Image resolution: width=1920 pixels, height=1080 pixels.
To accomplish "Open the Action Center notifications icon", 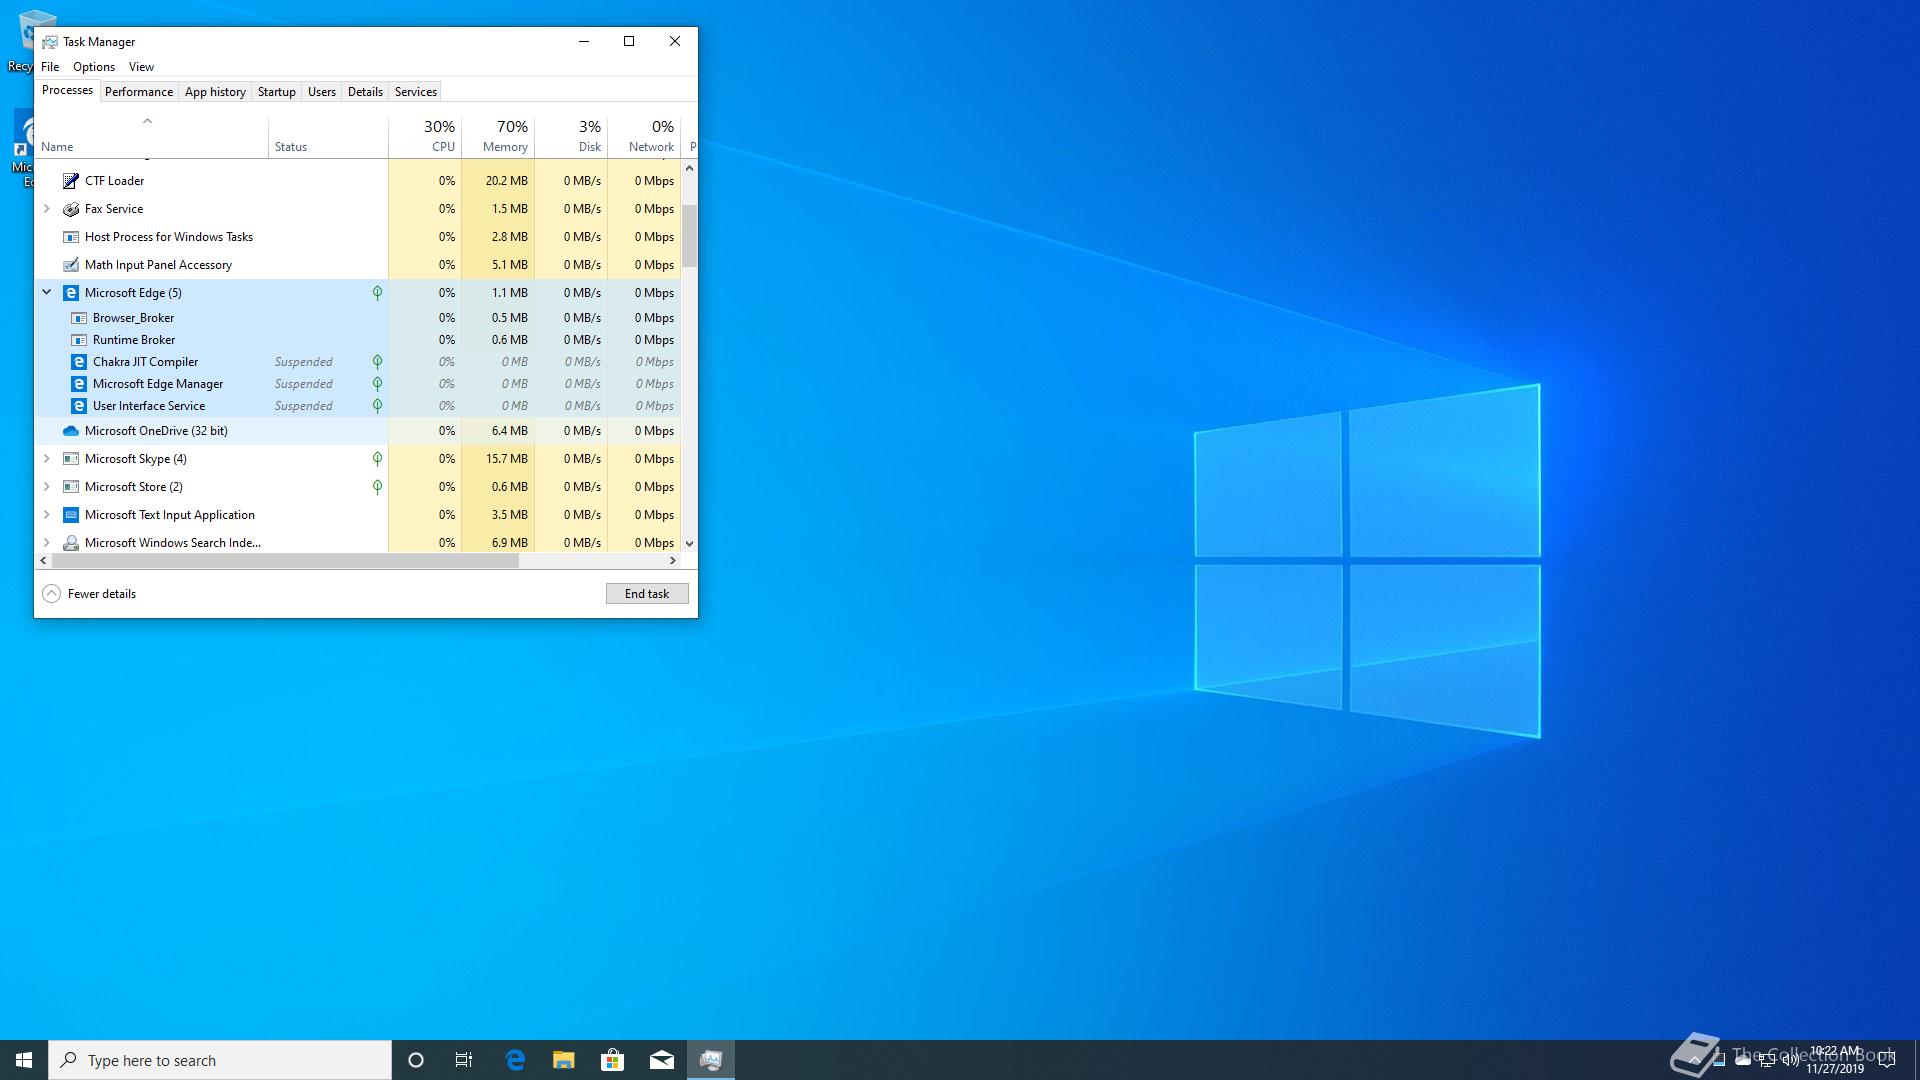I will (1887, 1060).
